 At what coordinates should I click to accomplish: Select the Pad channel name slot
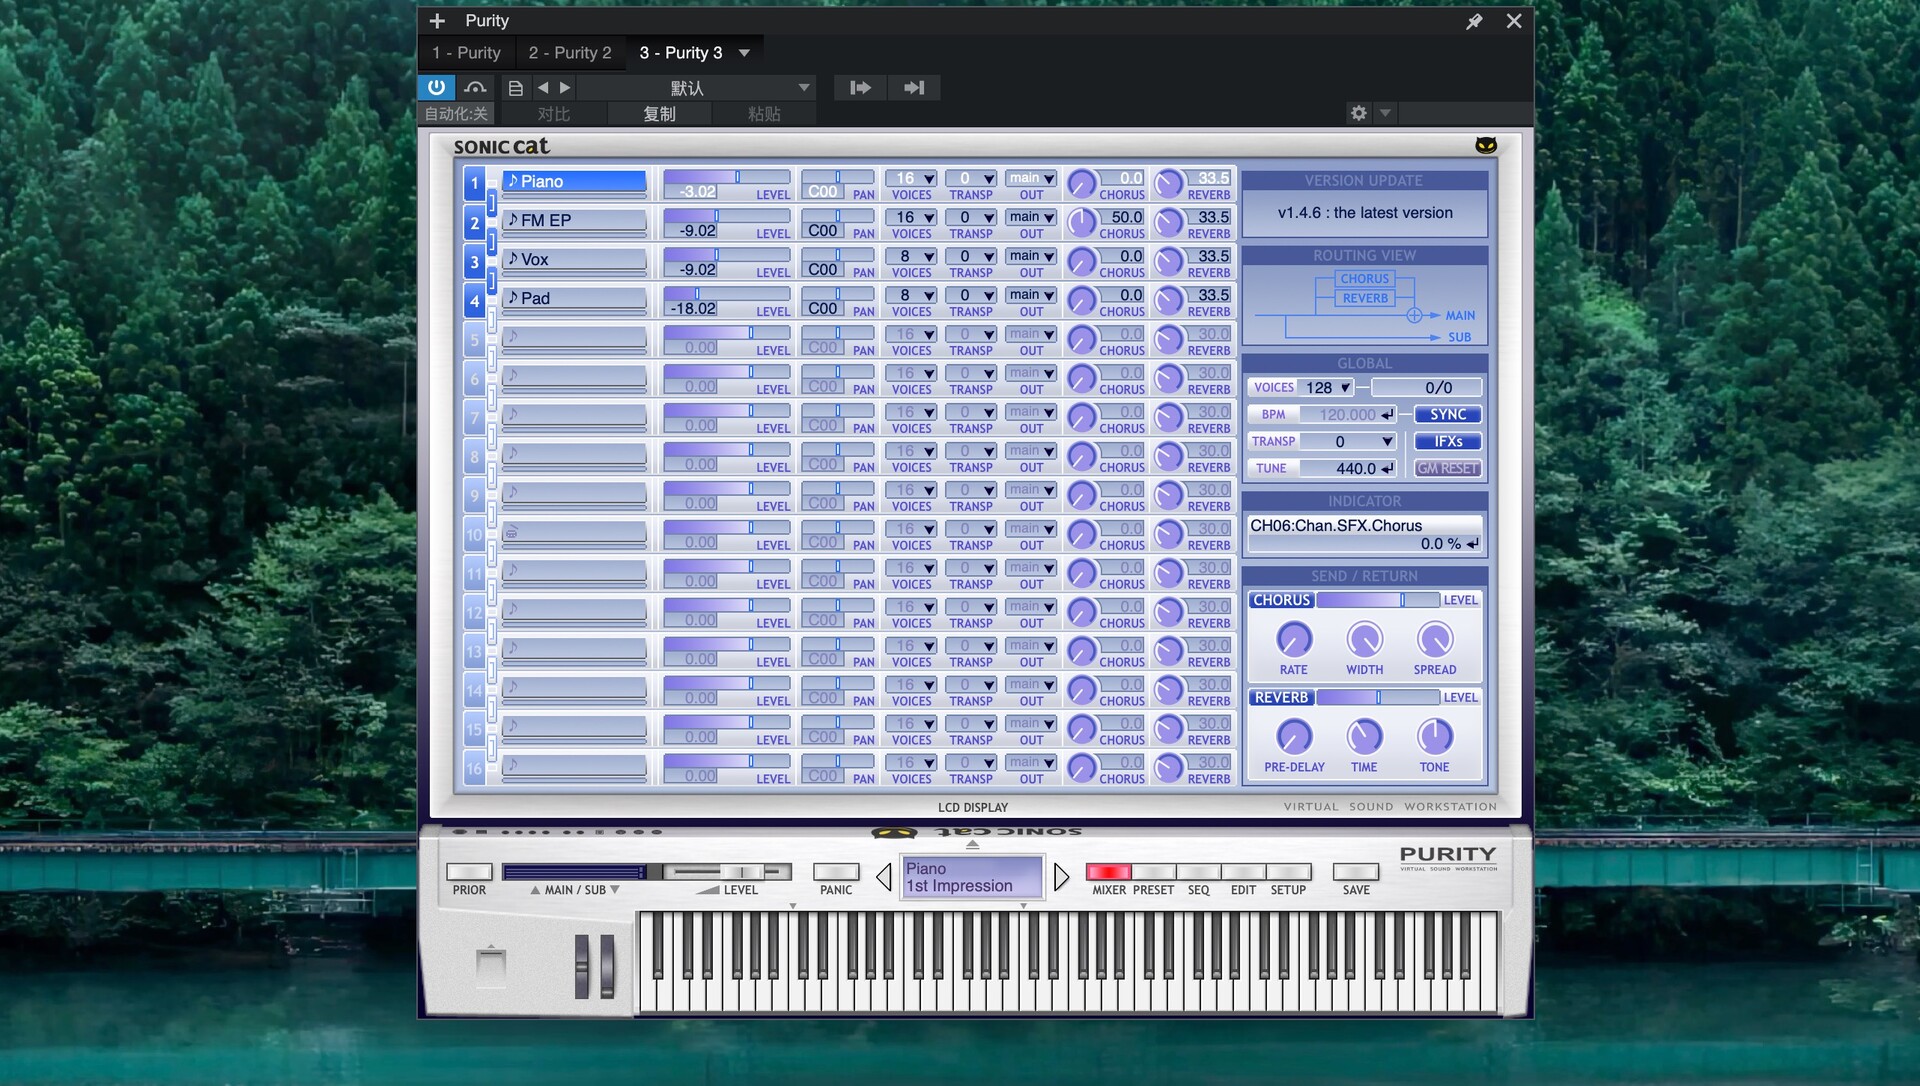(574, 298)
